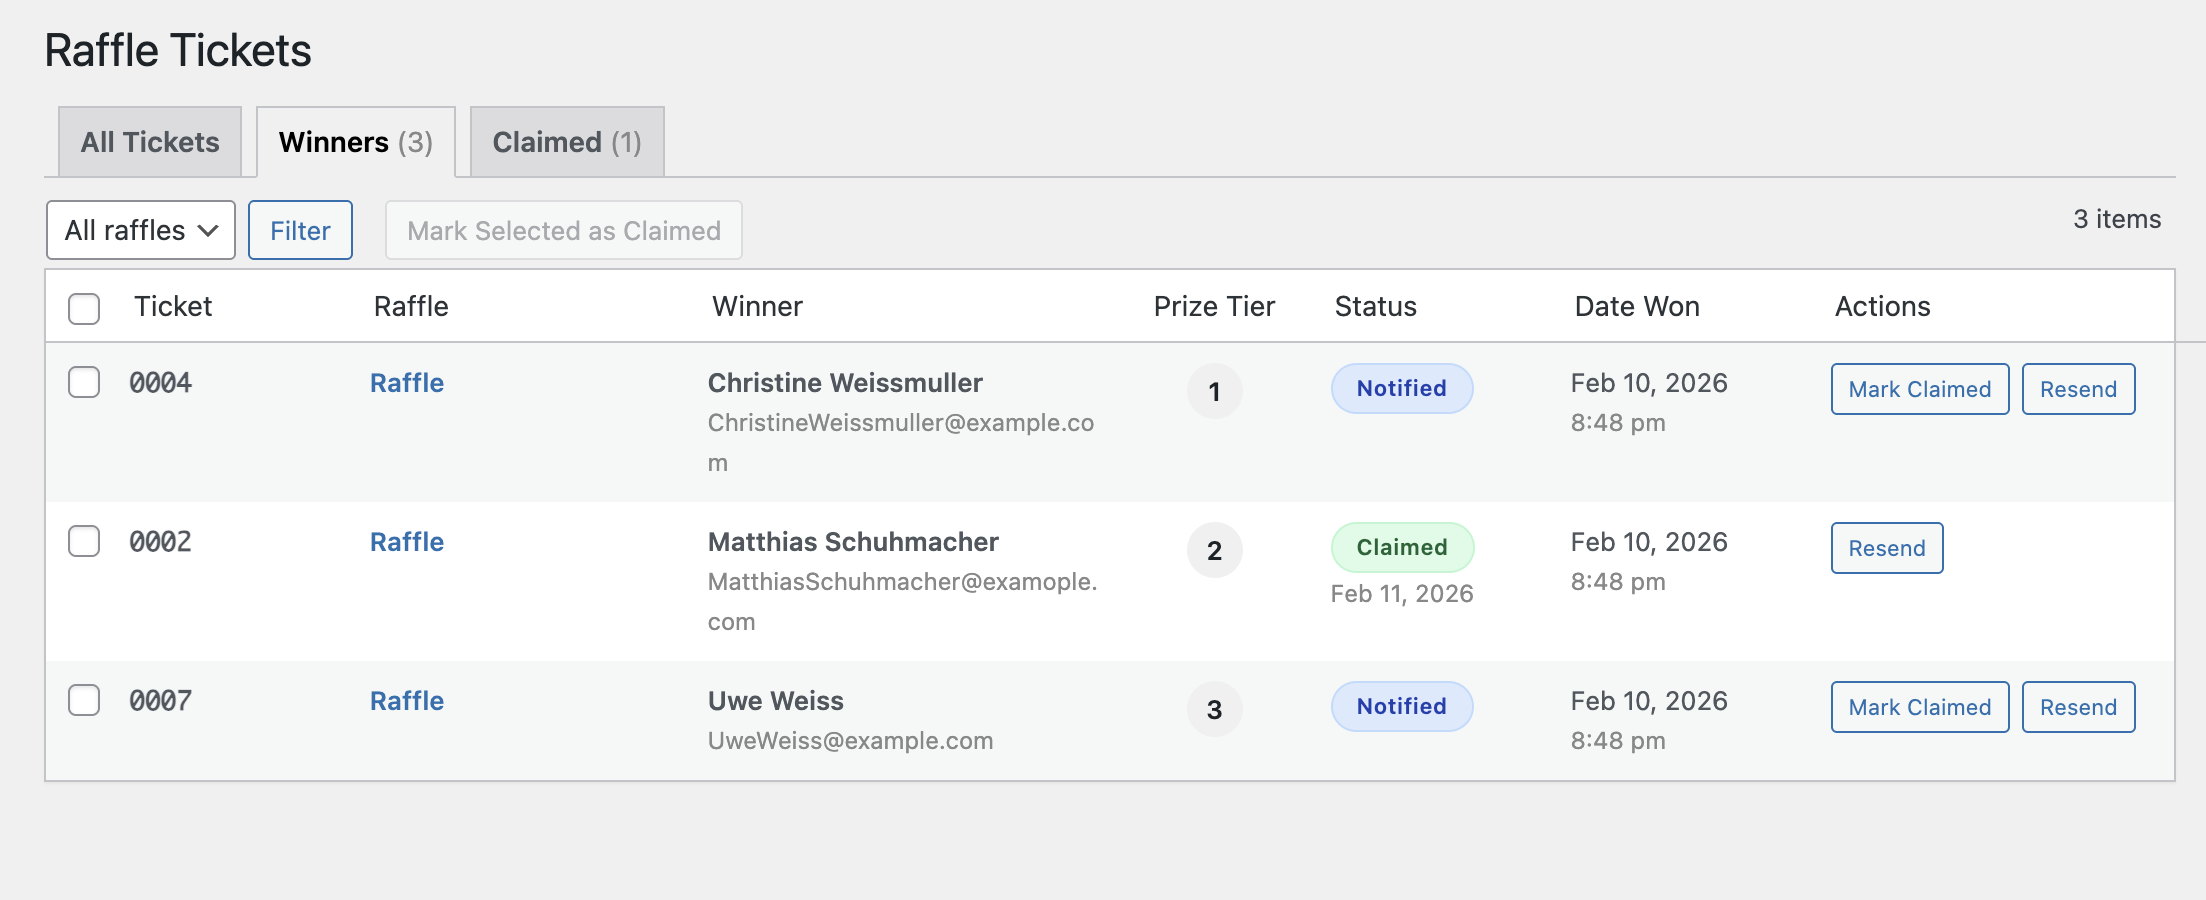2206x900 pixels.
Task: Select the checkbox for ticket 0004
Action: point(84,382)
